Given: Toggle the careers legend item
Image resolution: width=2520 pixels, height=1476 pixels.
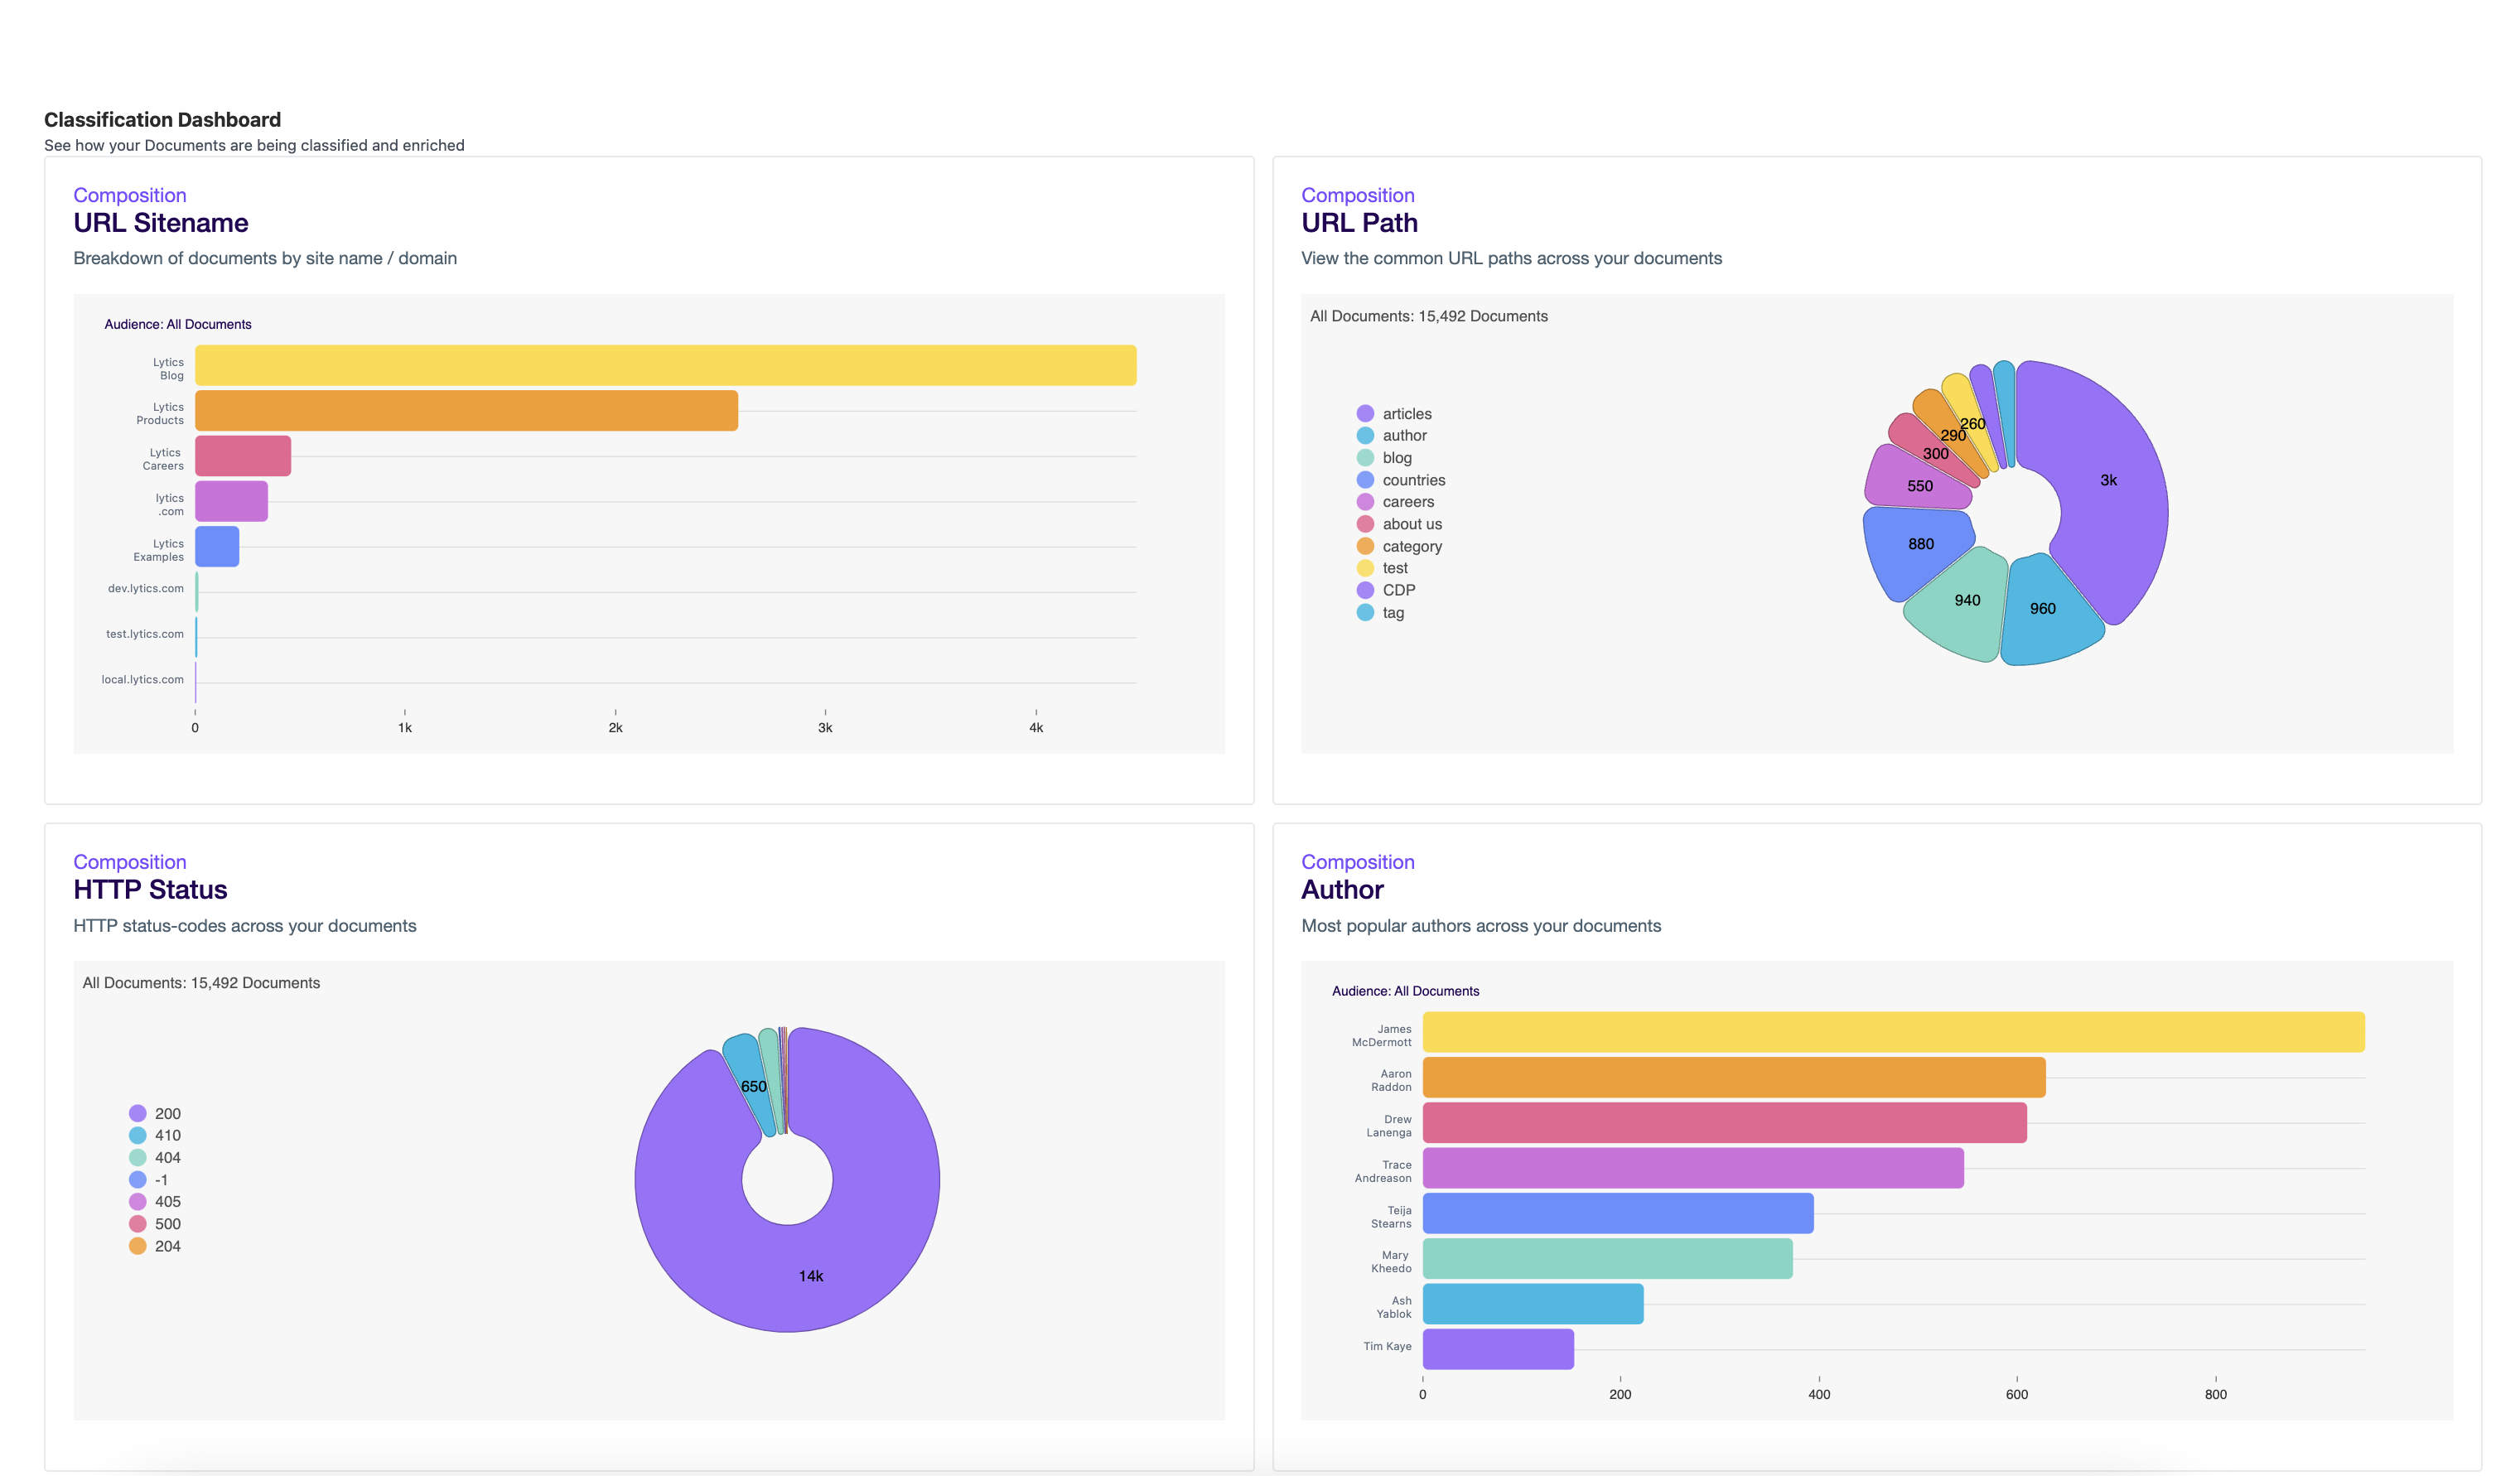Looking at the screenshot, I should point(1407,502).
